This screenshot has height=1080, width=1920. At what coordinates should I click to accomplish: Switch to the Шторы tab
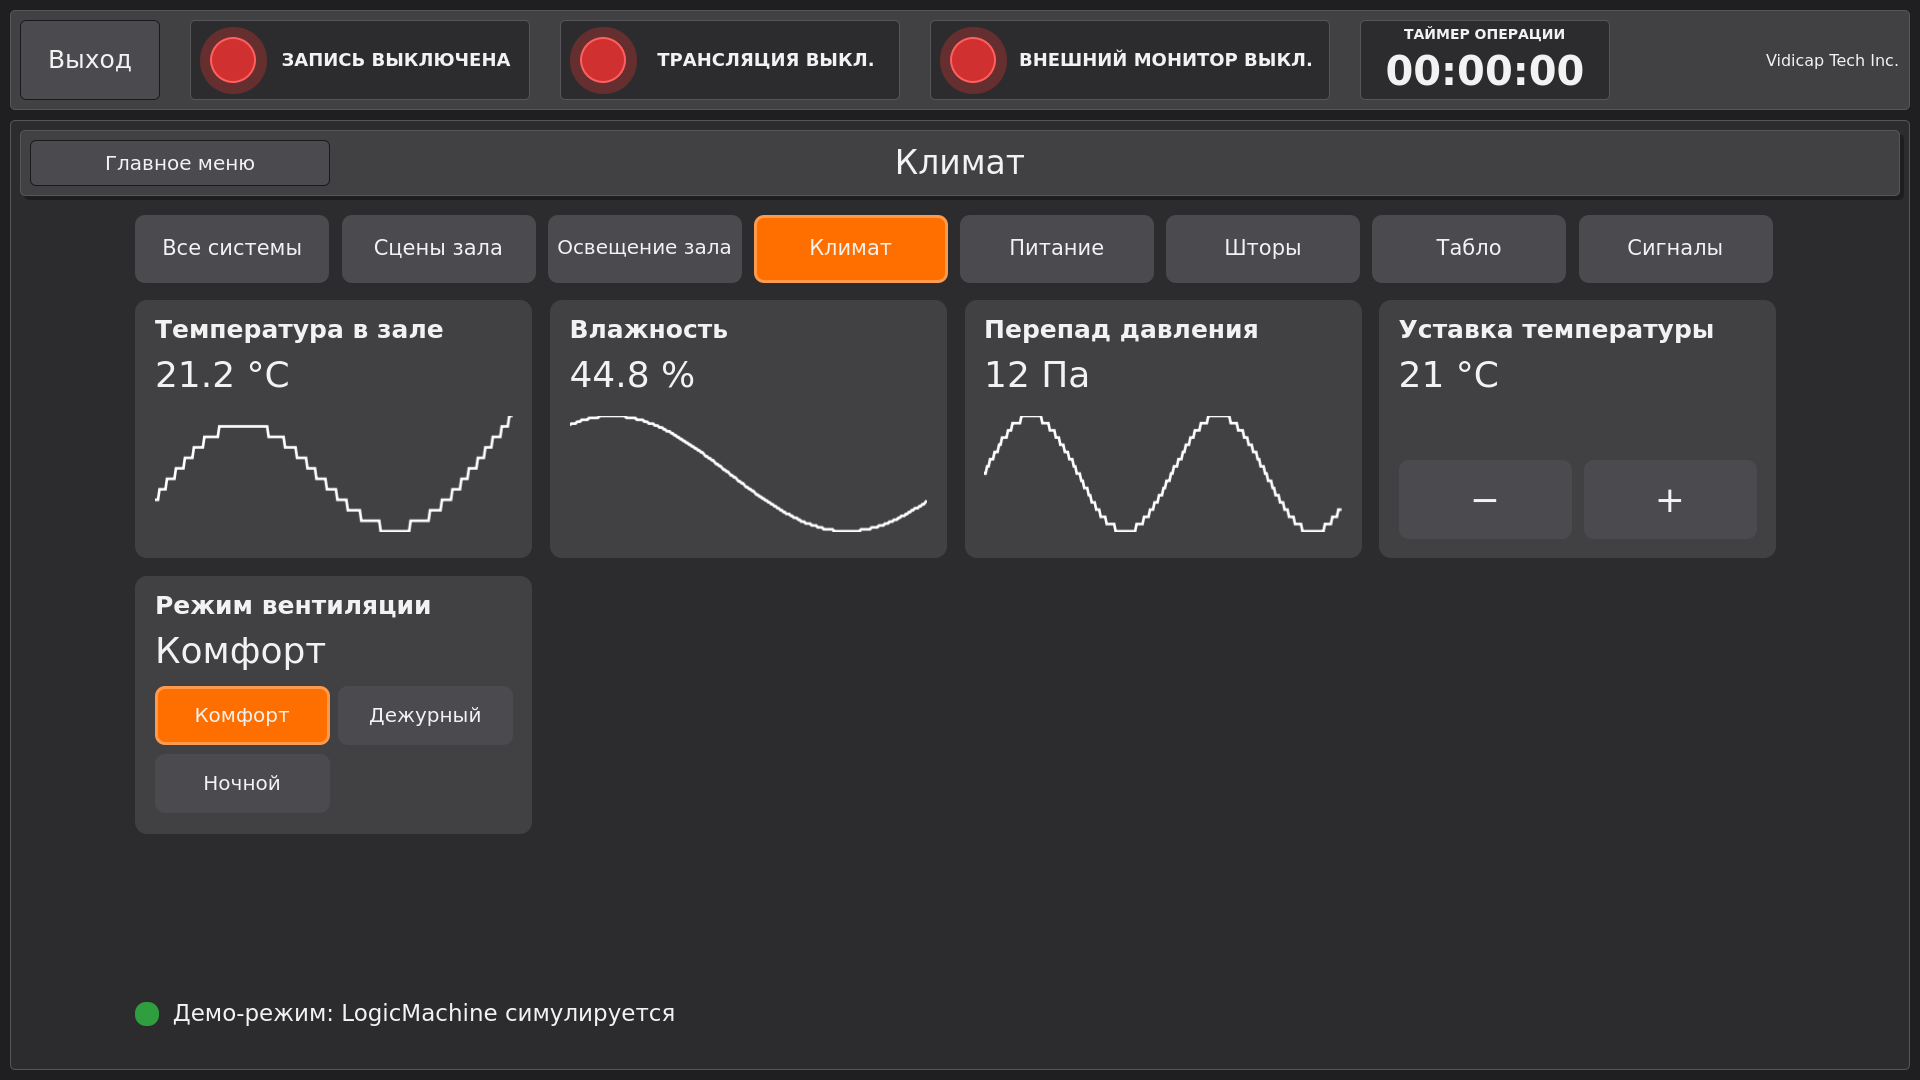click(x=1263, y=248)
